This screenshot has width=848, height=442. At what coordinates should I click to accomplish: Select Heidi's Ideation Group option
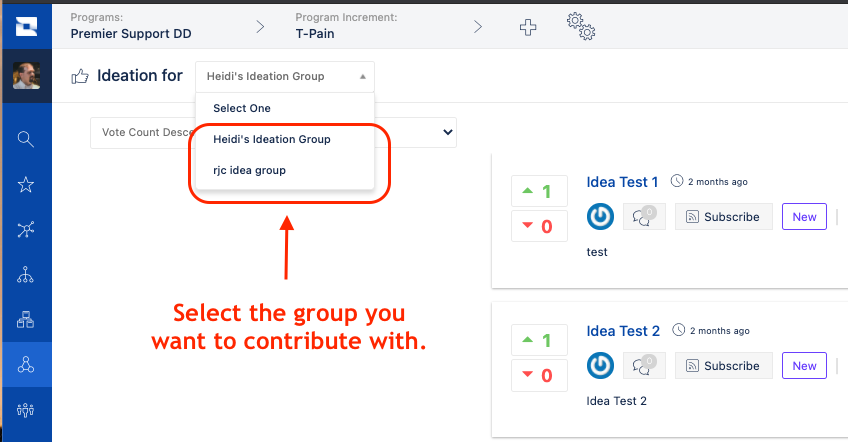[x=285, y=139]
